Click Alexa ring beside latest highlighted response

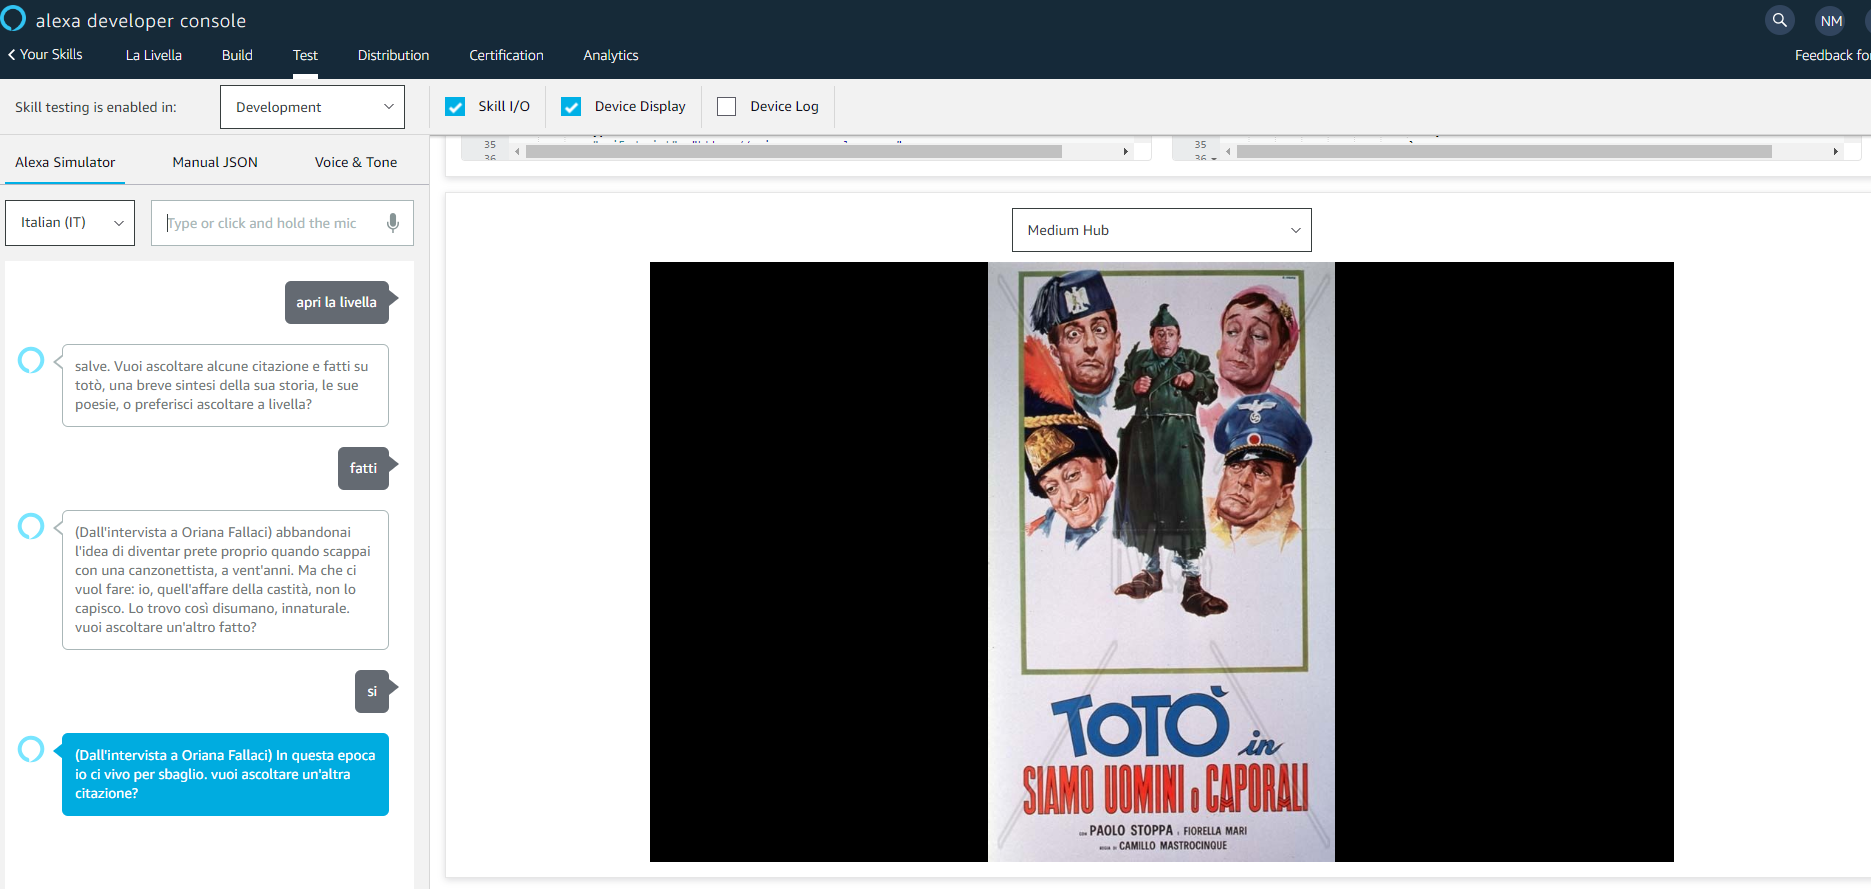tap(31, 749)
